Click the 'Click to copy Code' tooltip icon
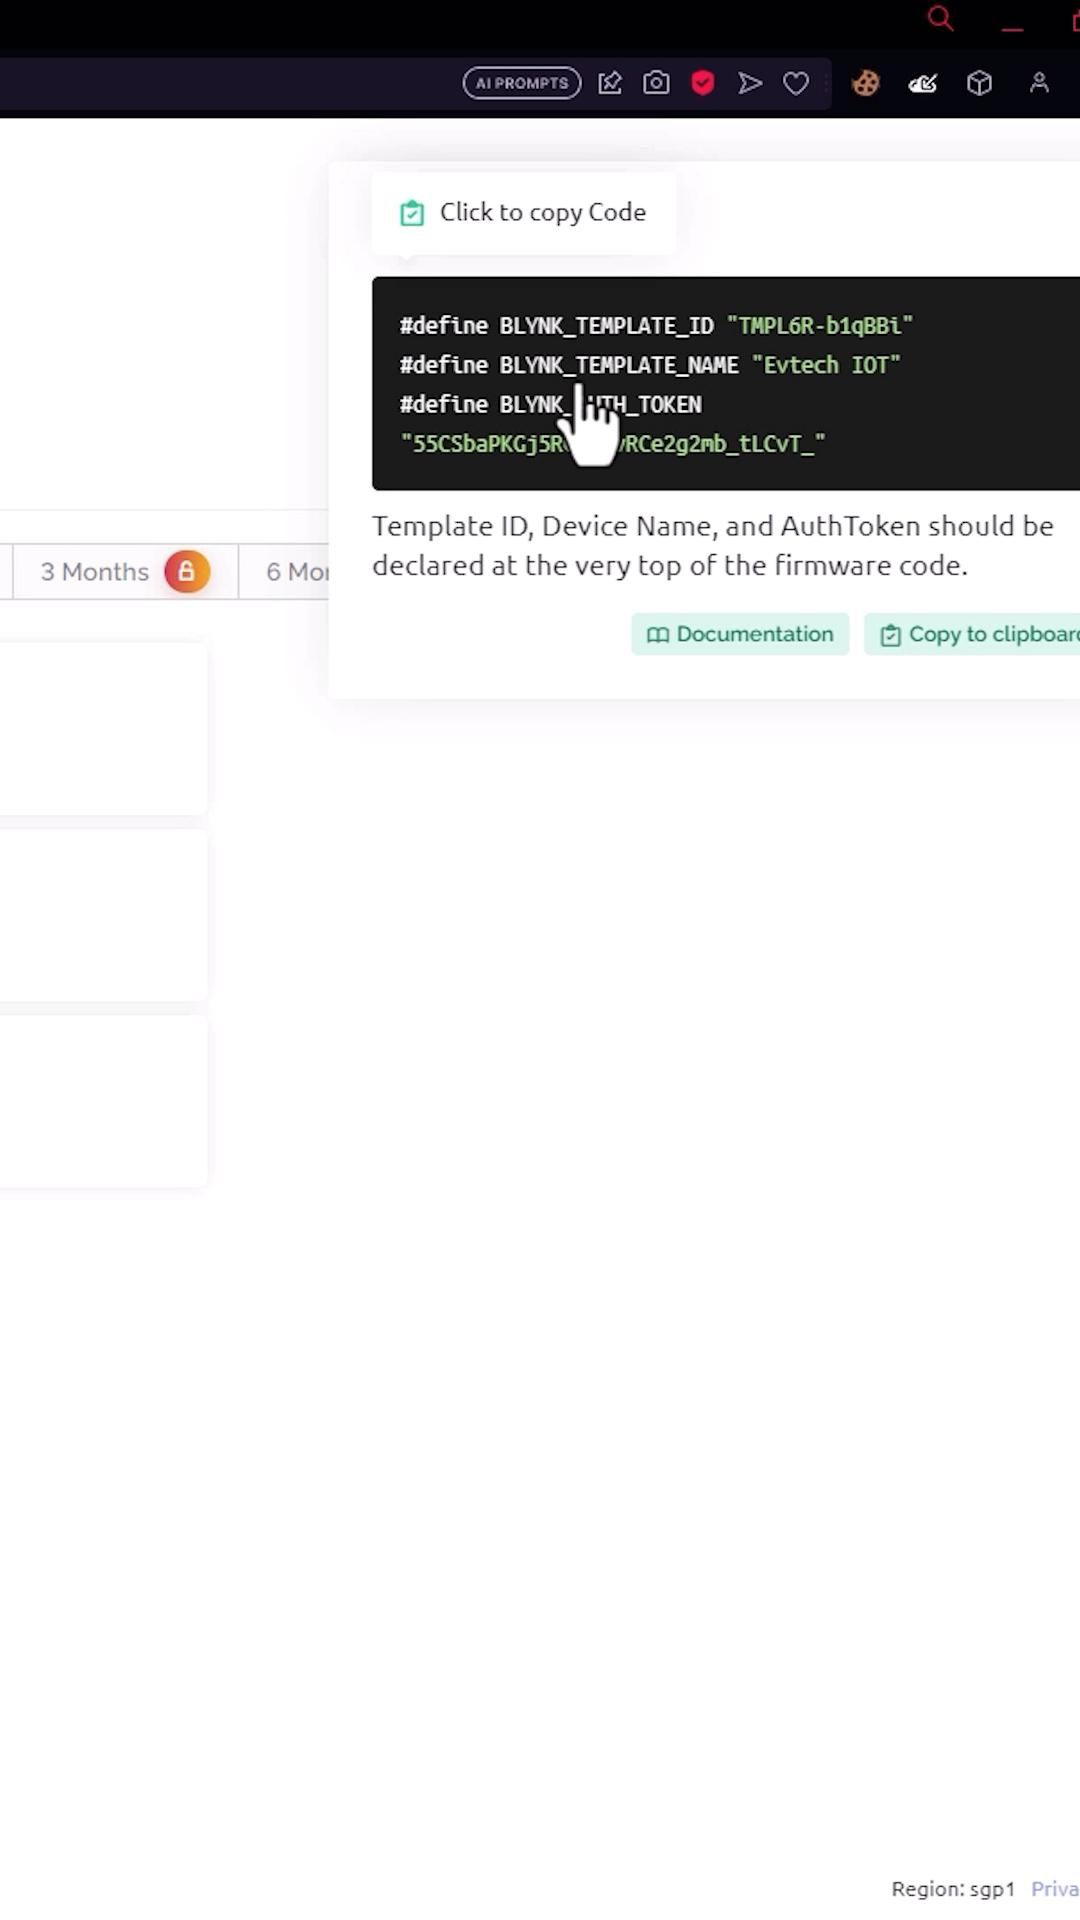The image size is (1080, 1920). pyautogui.click(x=412, y=213)
